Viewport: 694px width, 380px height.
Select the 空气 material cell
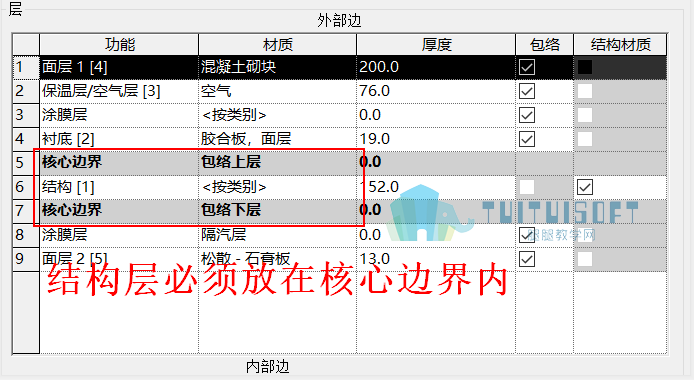point(278,91)
